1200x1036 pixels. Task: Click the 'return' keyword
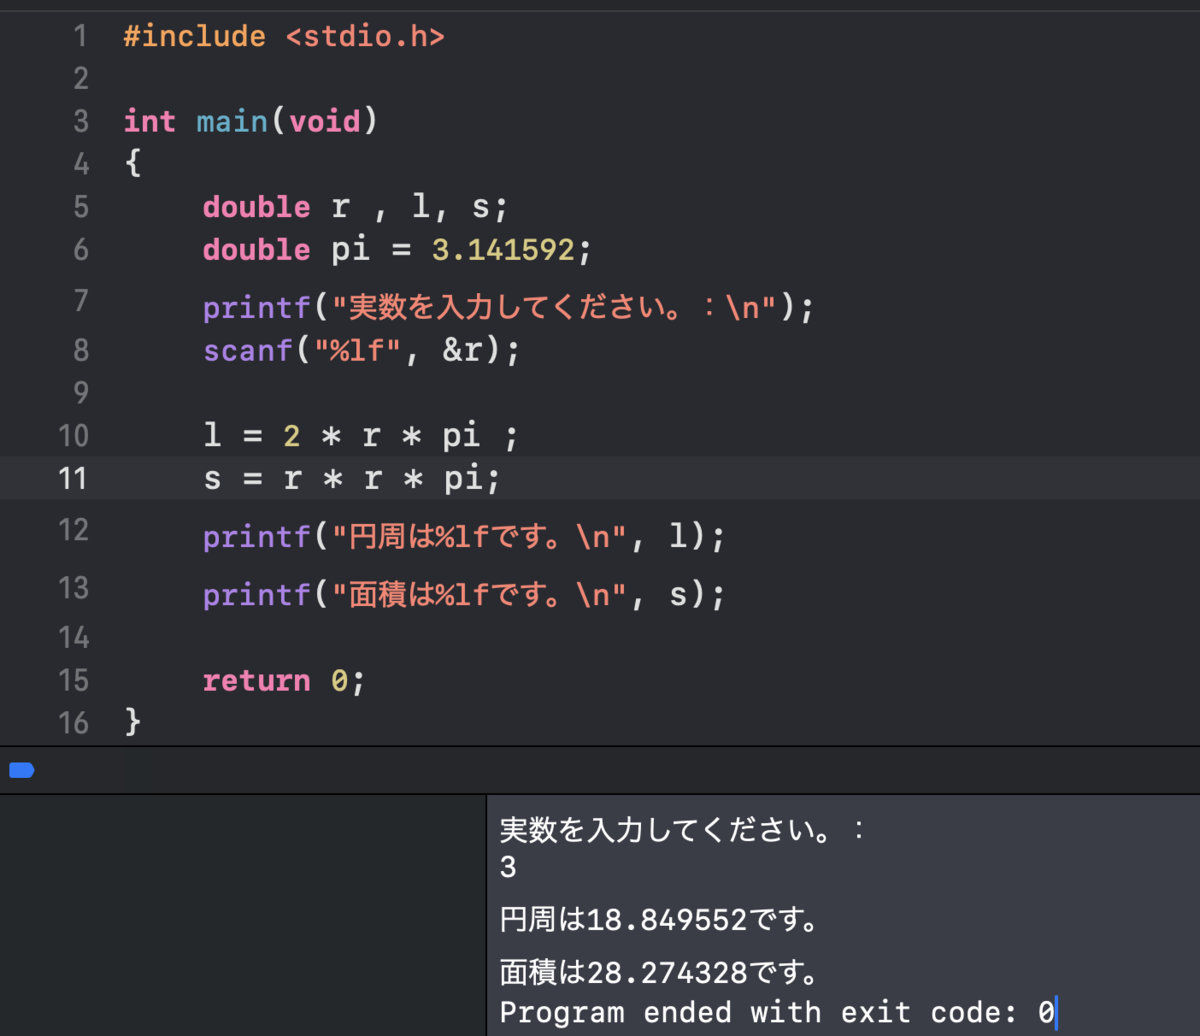point(257,681)
